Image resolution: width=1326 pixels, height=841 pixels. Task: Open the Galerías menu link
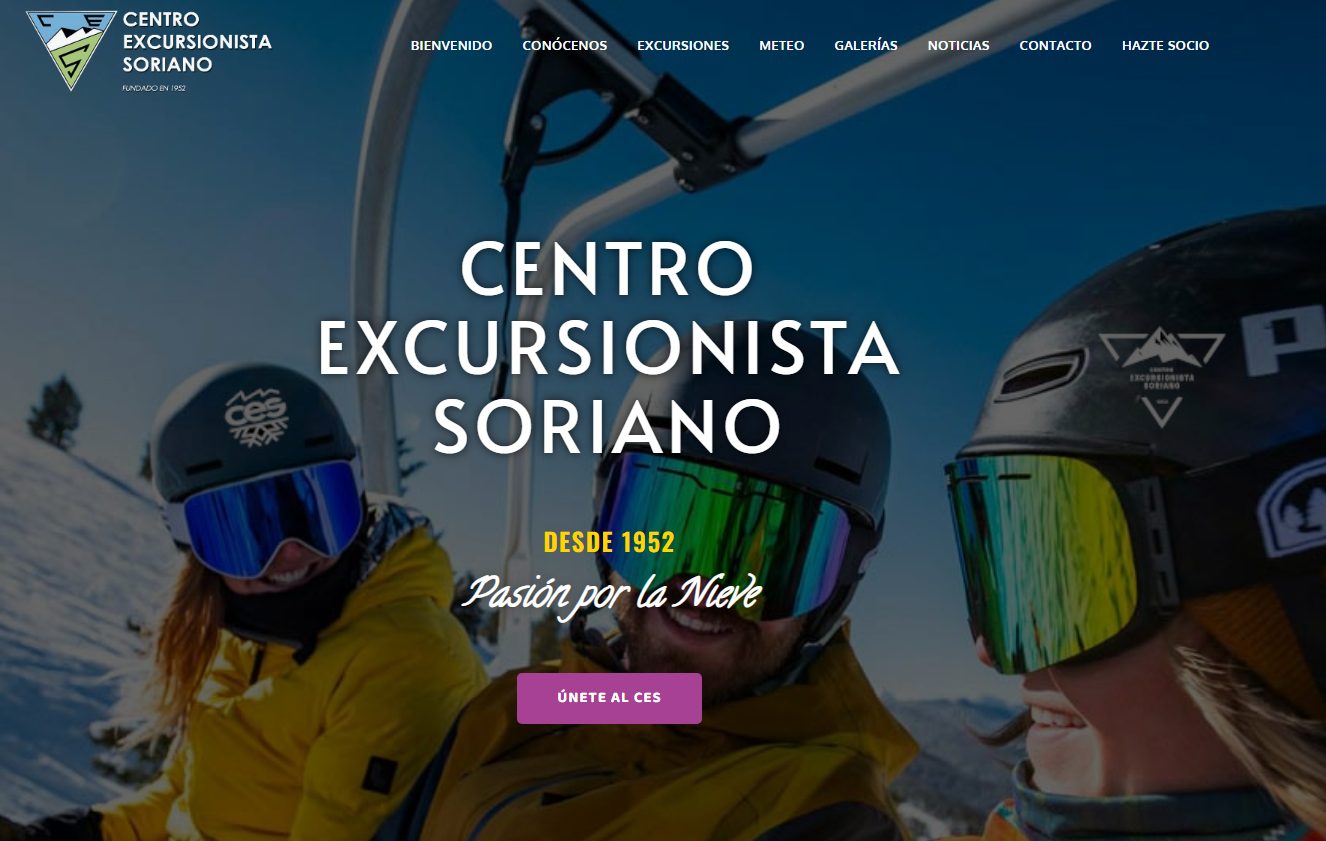click(x=866, y=45)
